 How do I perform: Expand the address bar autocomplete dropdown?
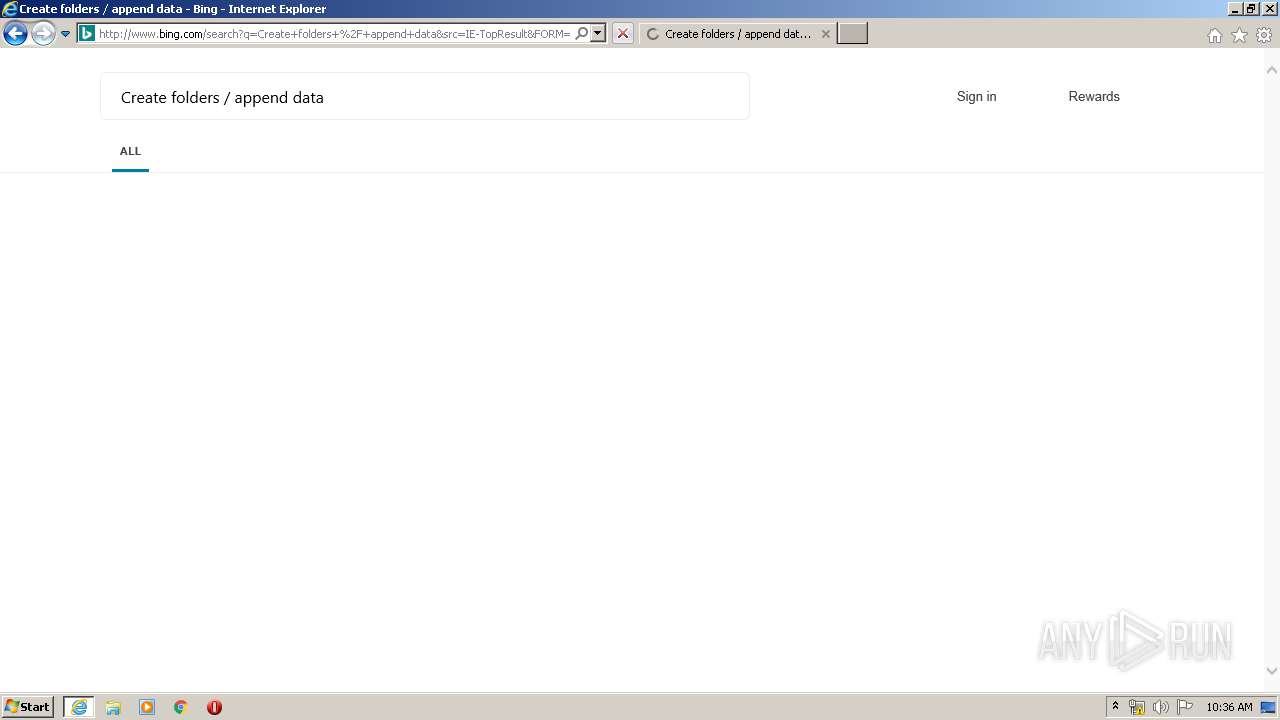(x=598, y=34)
